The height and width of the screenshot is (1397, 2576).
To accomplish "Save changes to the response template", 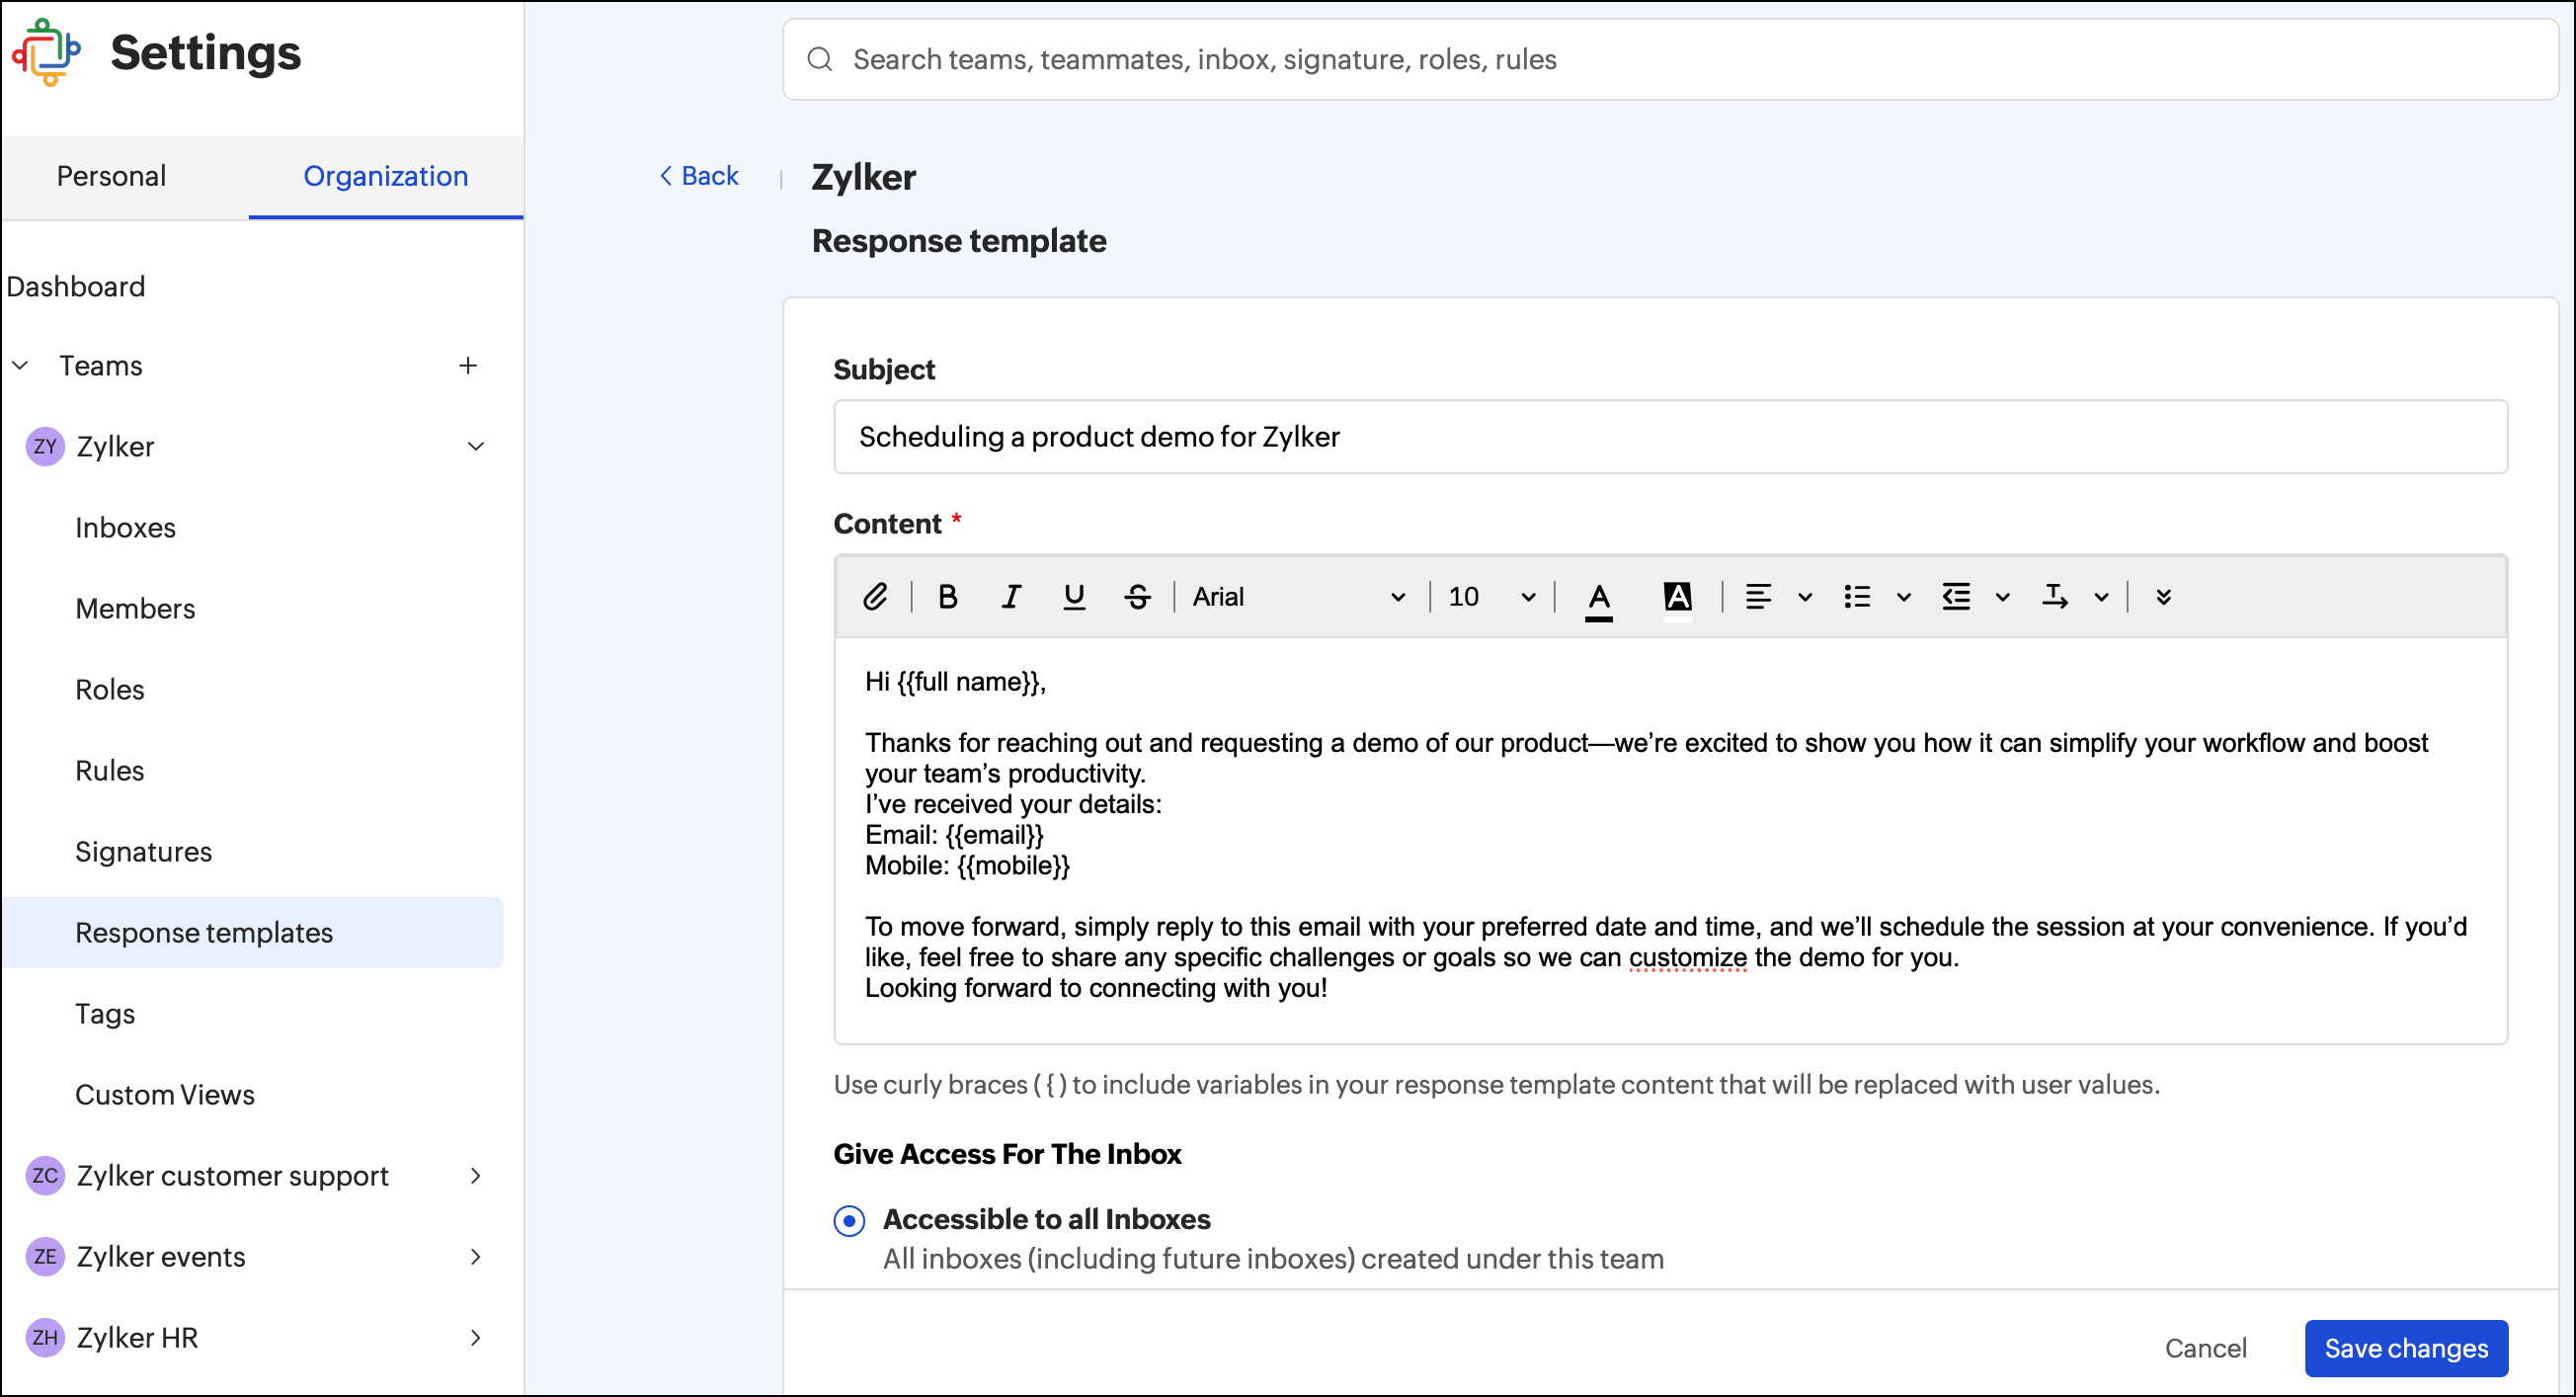I will click(x=2405, y=1348).
